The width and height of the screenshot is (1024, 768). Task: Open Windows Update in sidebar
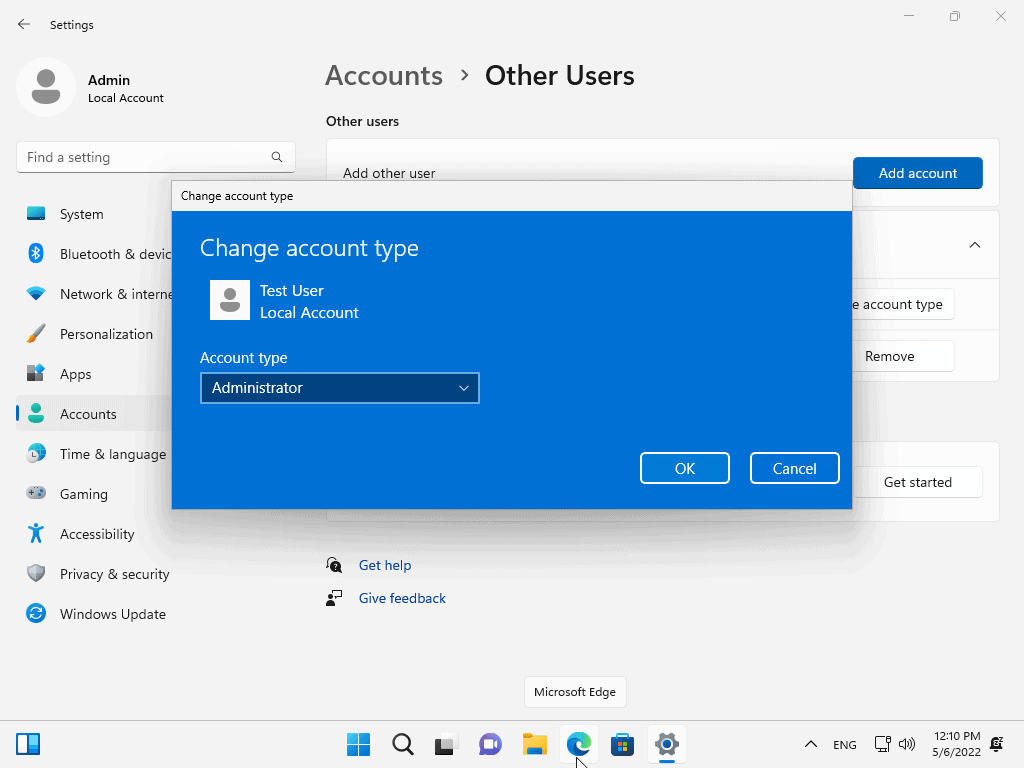coord(112,614)
